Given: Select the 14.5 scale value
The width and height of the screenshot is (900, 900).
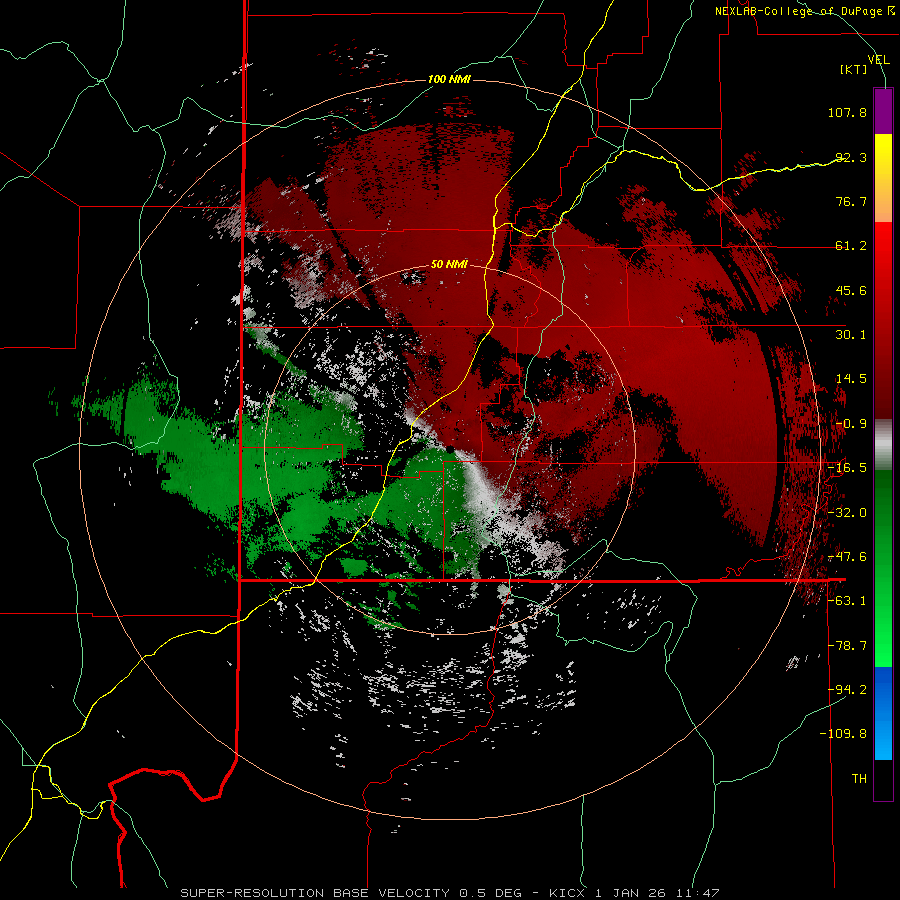Looking at the screenshot, I should (851, 379).
